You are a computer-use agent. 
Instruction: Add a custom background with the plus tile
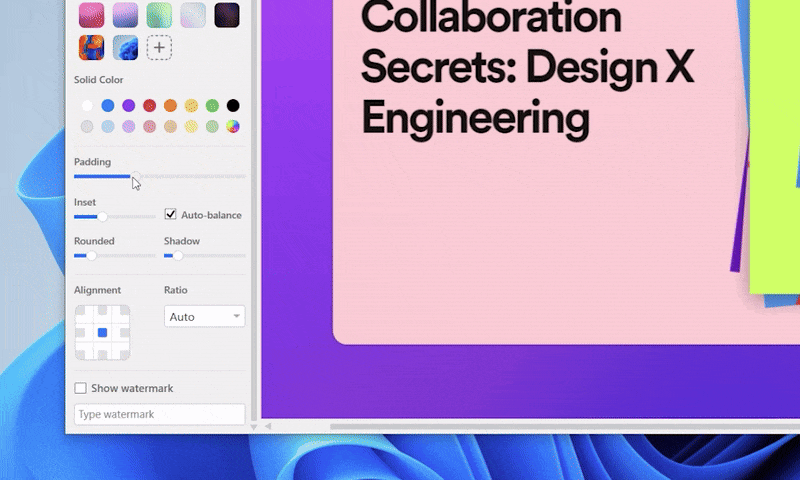[x=159, y=47]
